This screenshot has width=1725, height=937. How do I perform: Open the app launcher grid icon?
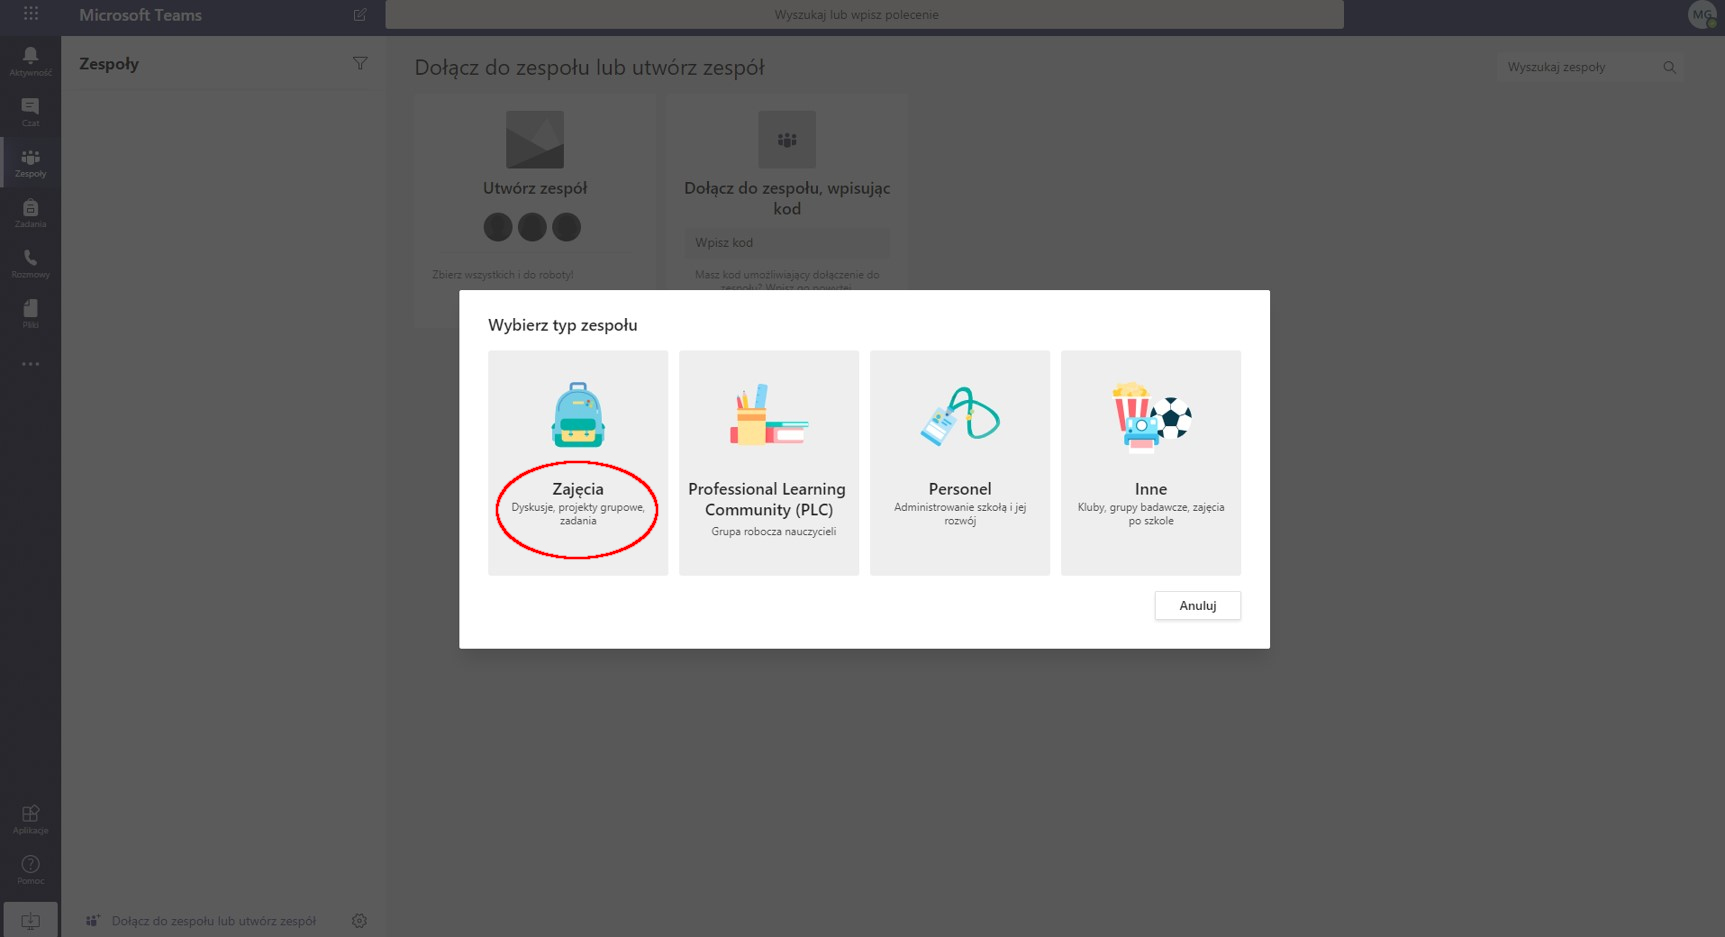tap(31, 14)
